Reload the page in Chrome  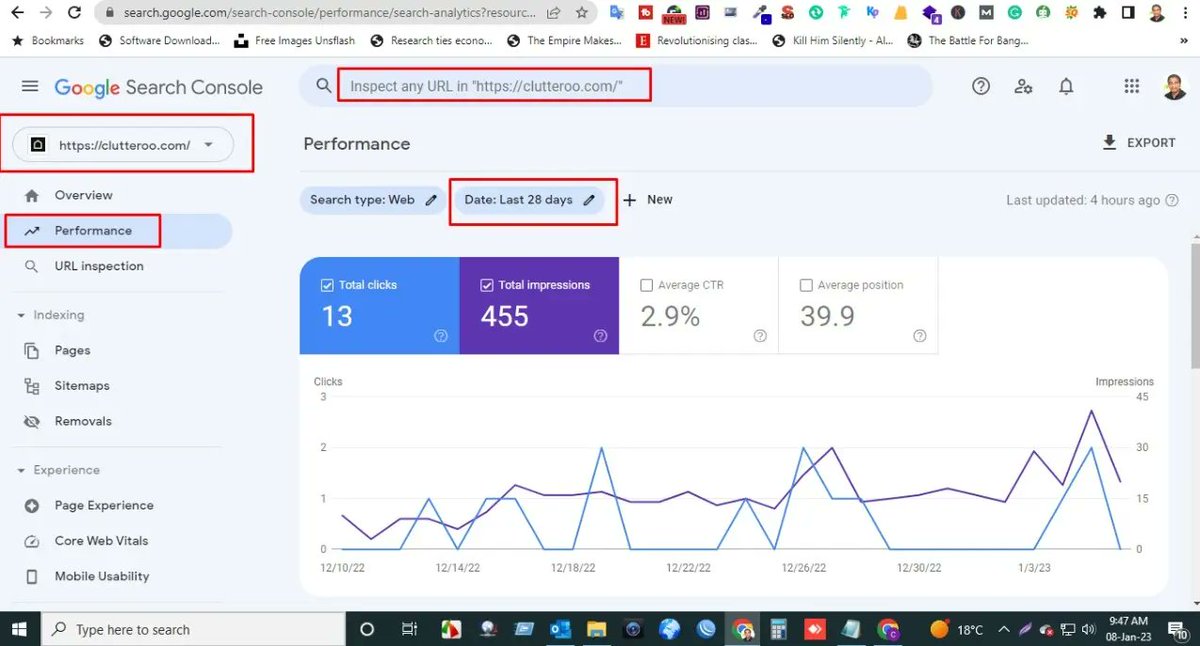tap(73, 13)
